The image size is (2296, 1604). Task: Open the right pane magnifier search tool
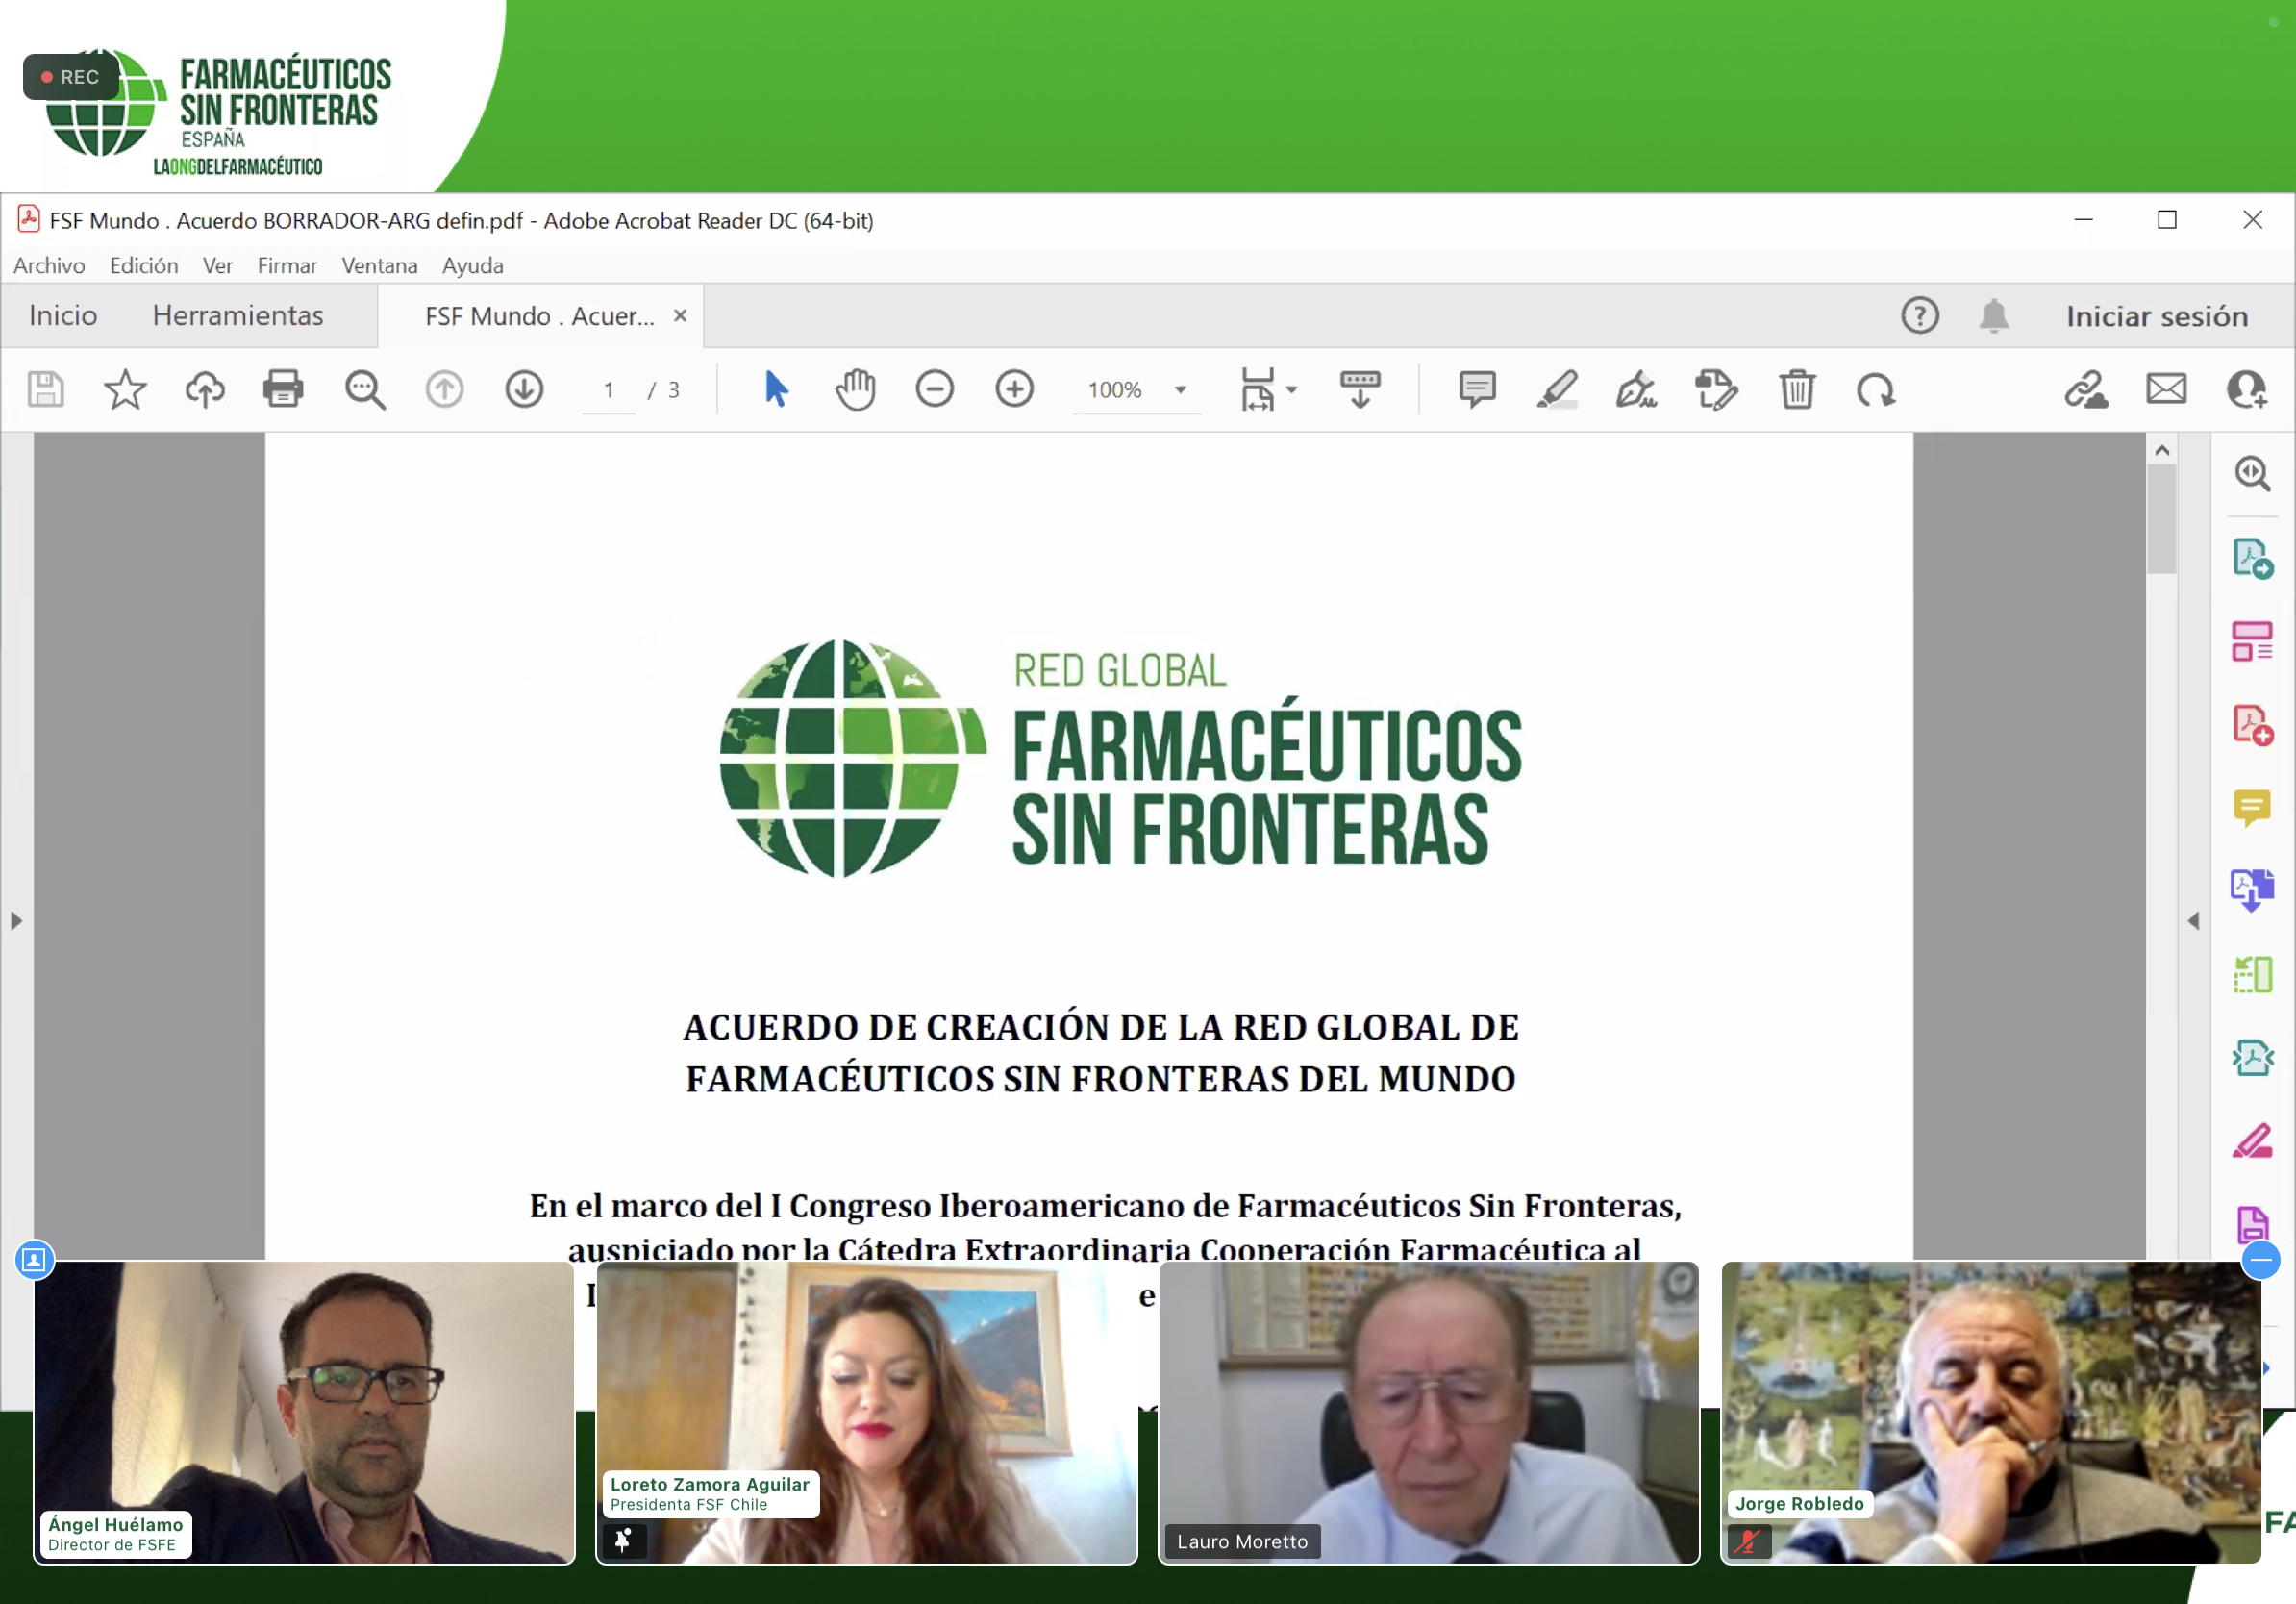(x=2252, y=473)
